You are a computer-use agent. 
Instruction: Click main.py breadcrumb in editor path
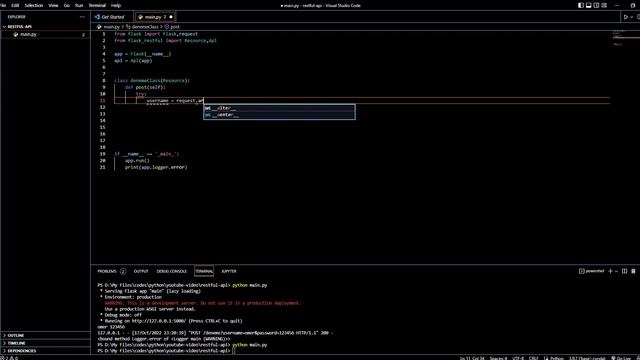click(x=108, y=27)
